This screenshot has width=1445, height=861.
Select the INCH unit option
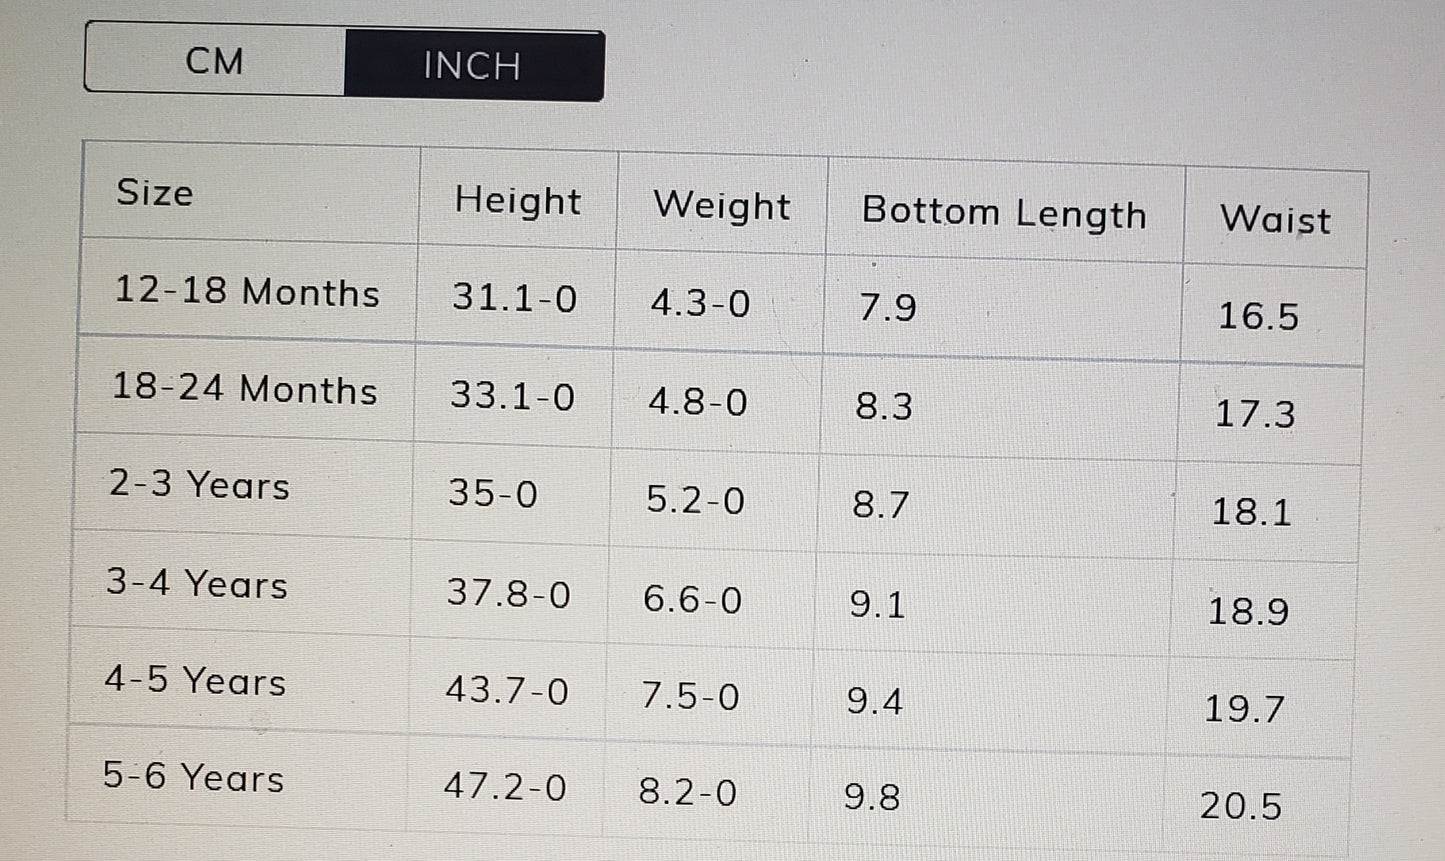point(472,66)
